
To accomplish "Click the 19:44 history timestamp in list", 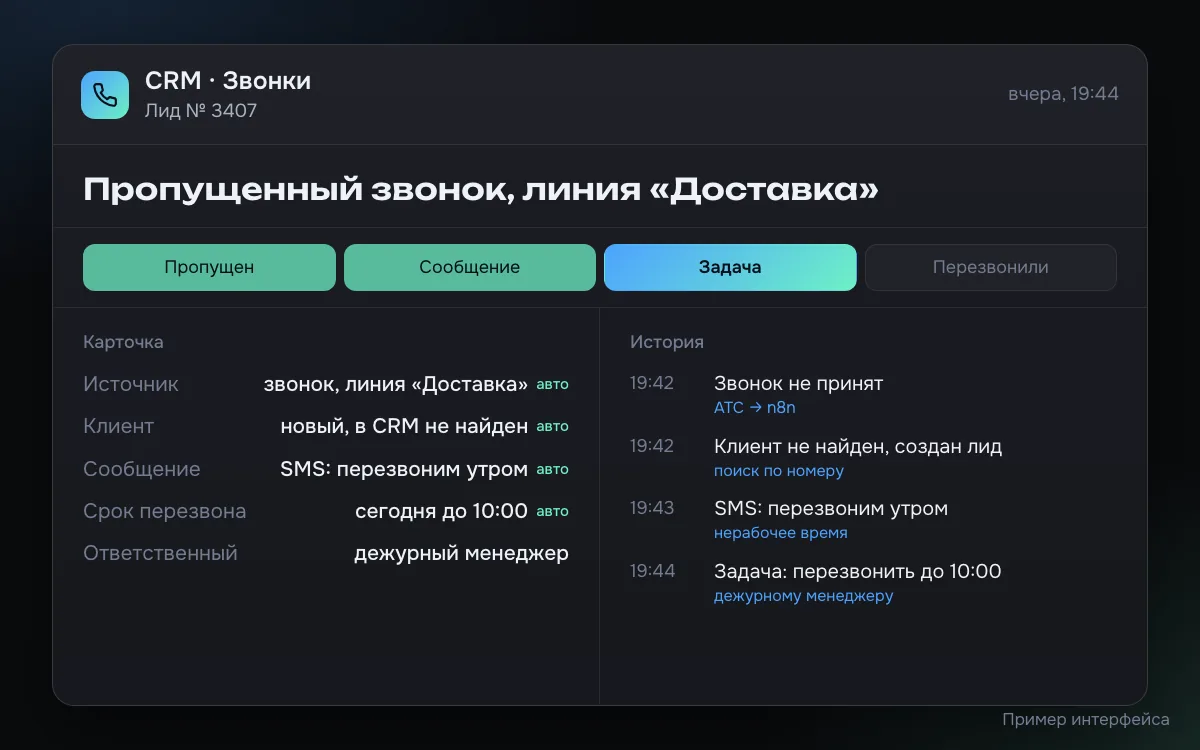I will tap(652, 571).
